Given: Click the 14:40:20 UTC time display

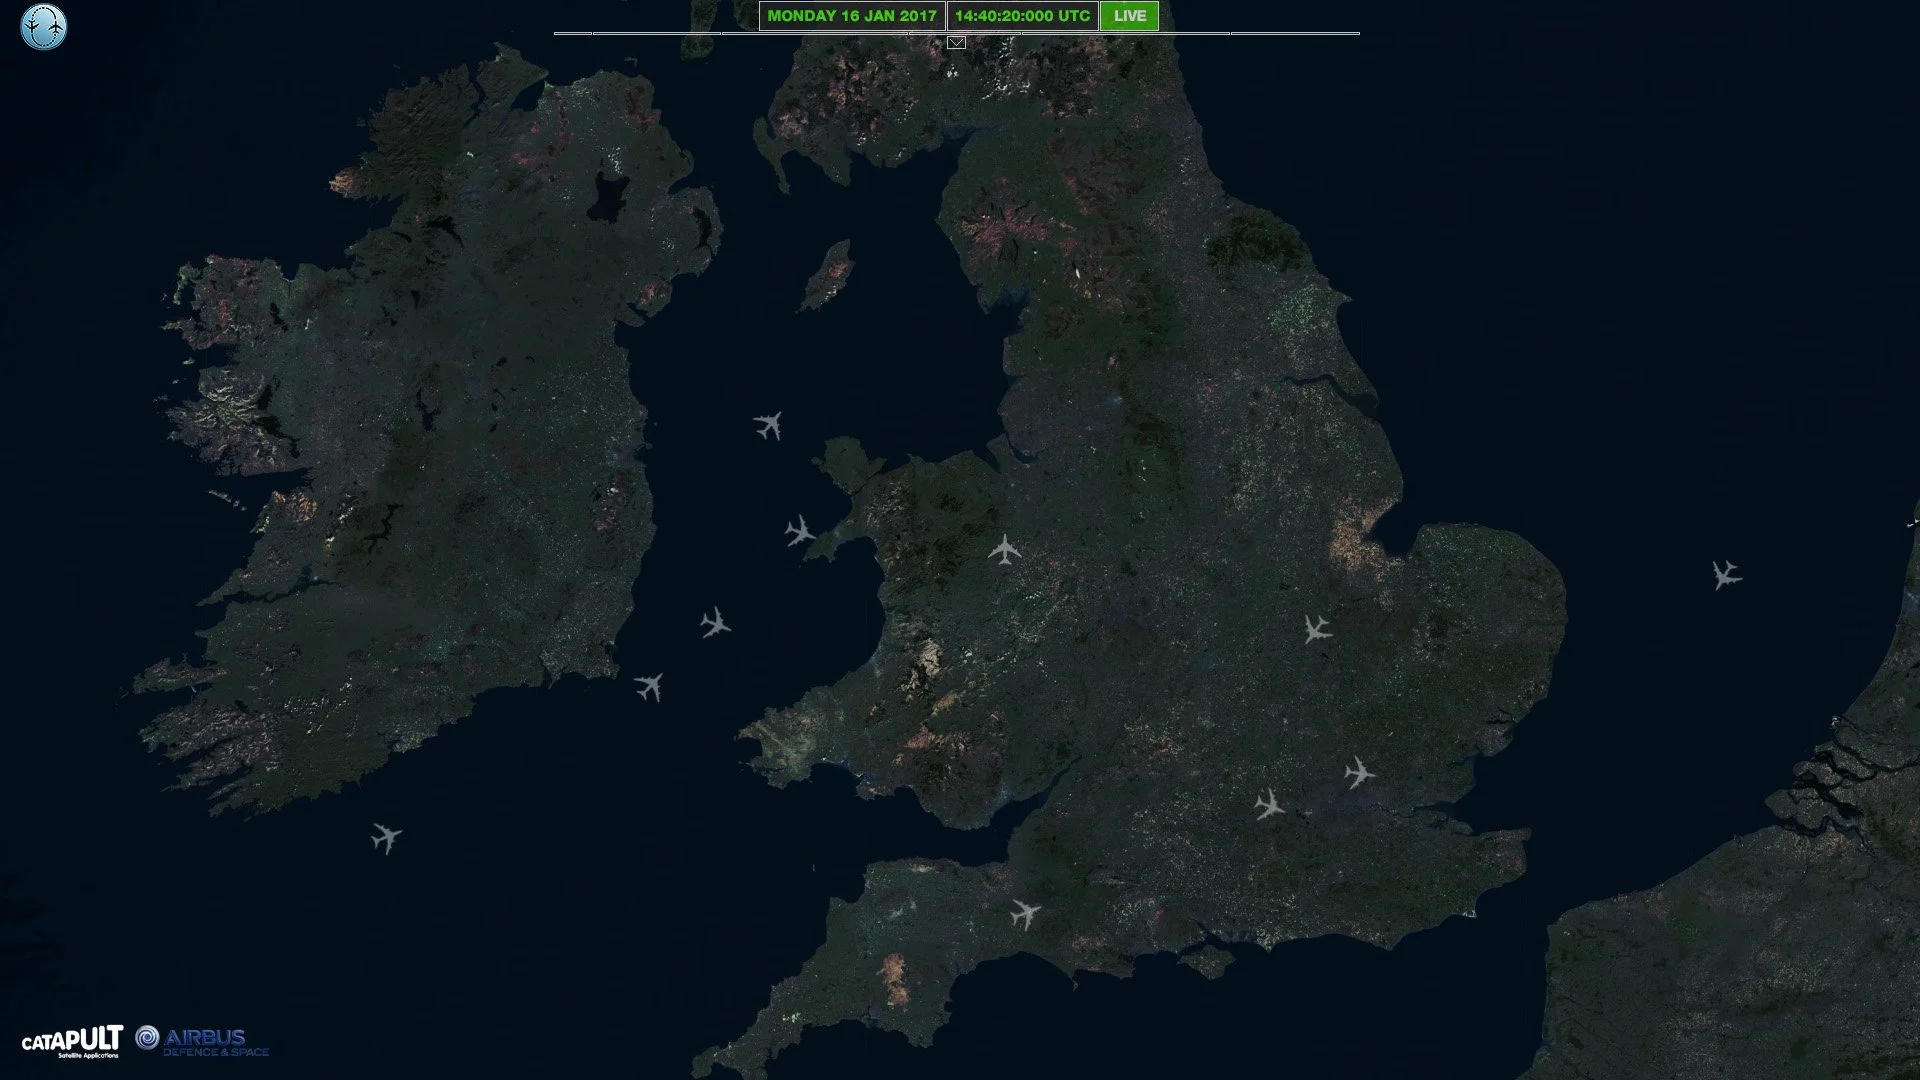Looking at the screenshot, I should pyautogui.click(x=1021, y=16).
